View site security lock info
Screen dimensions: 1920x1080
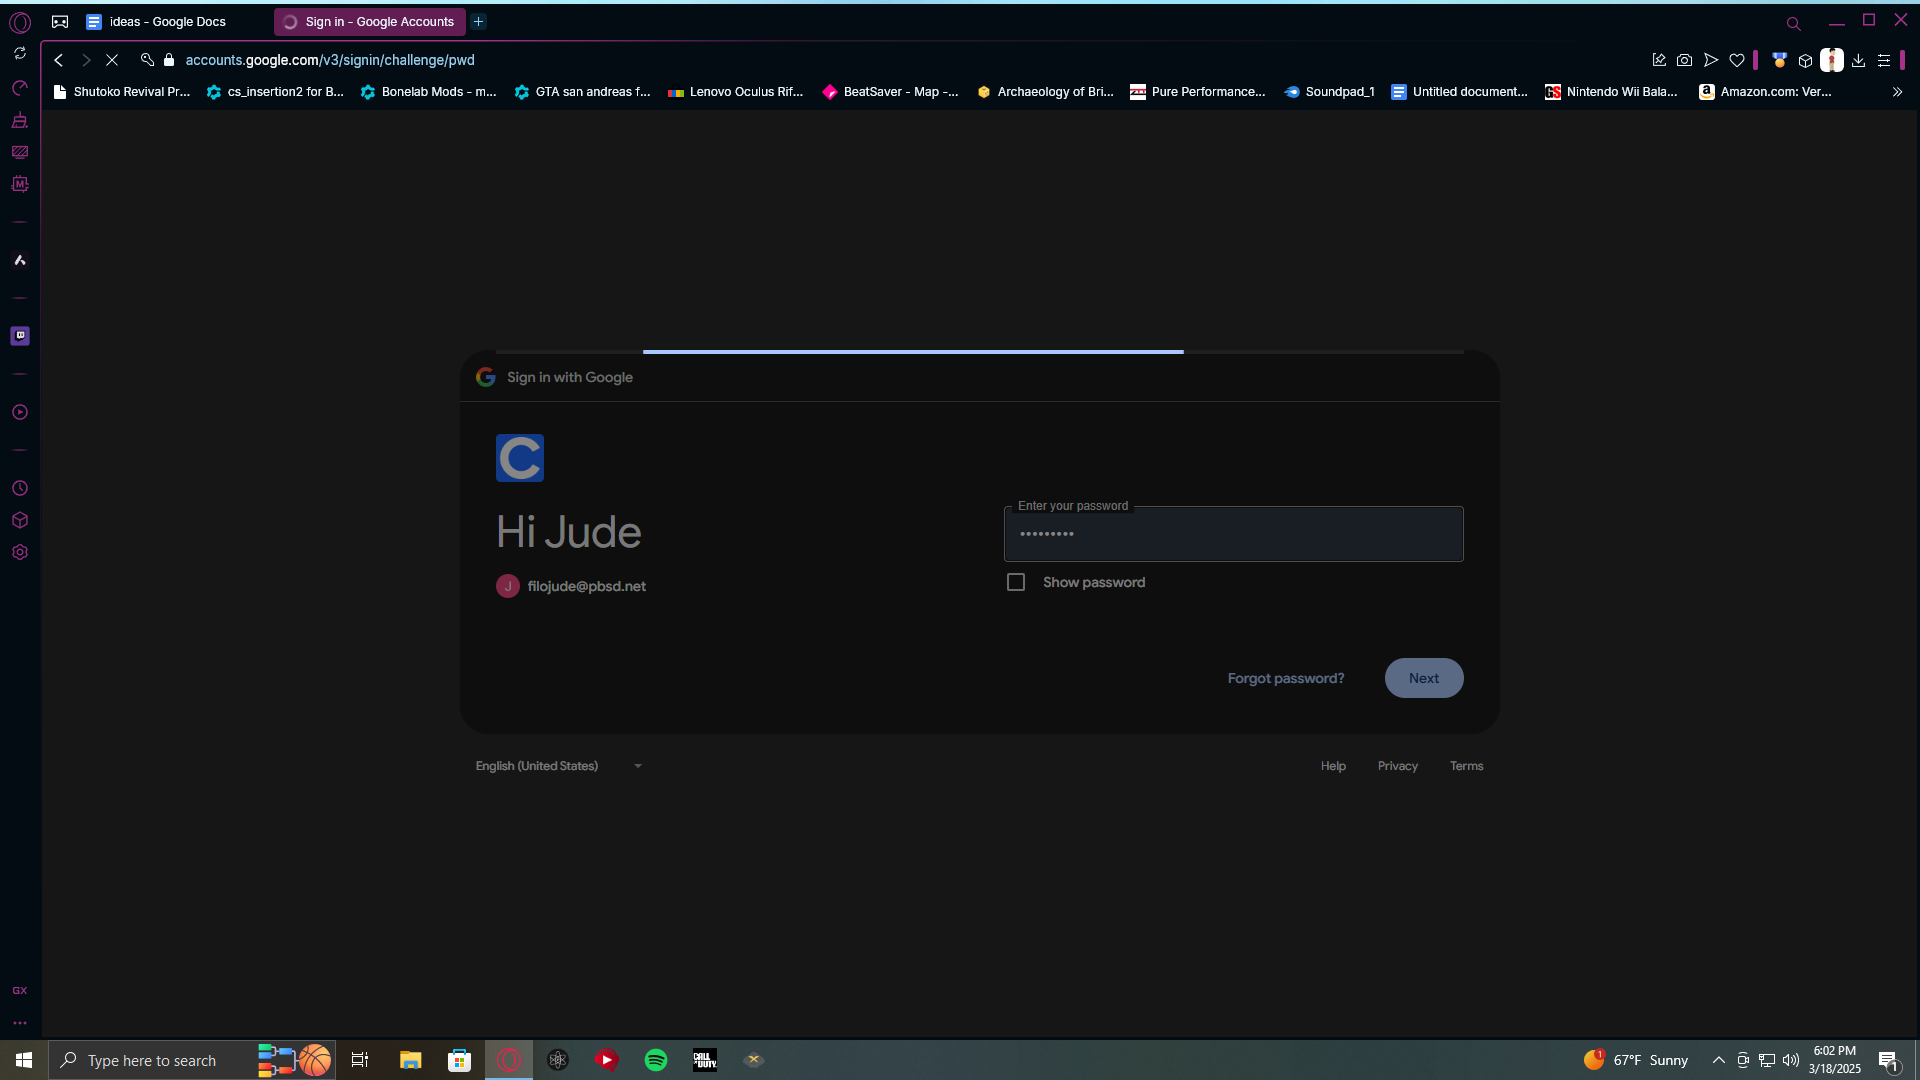coord(169,60)
